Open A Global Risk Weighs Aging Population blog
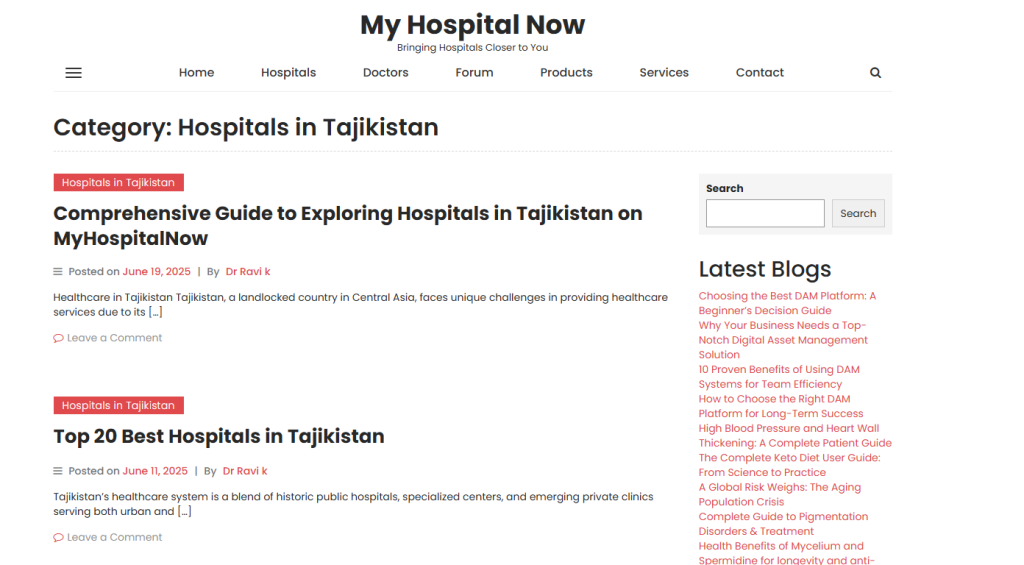 (780, 494)
